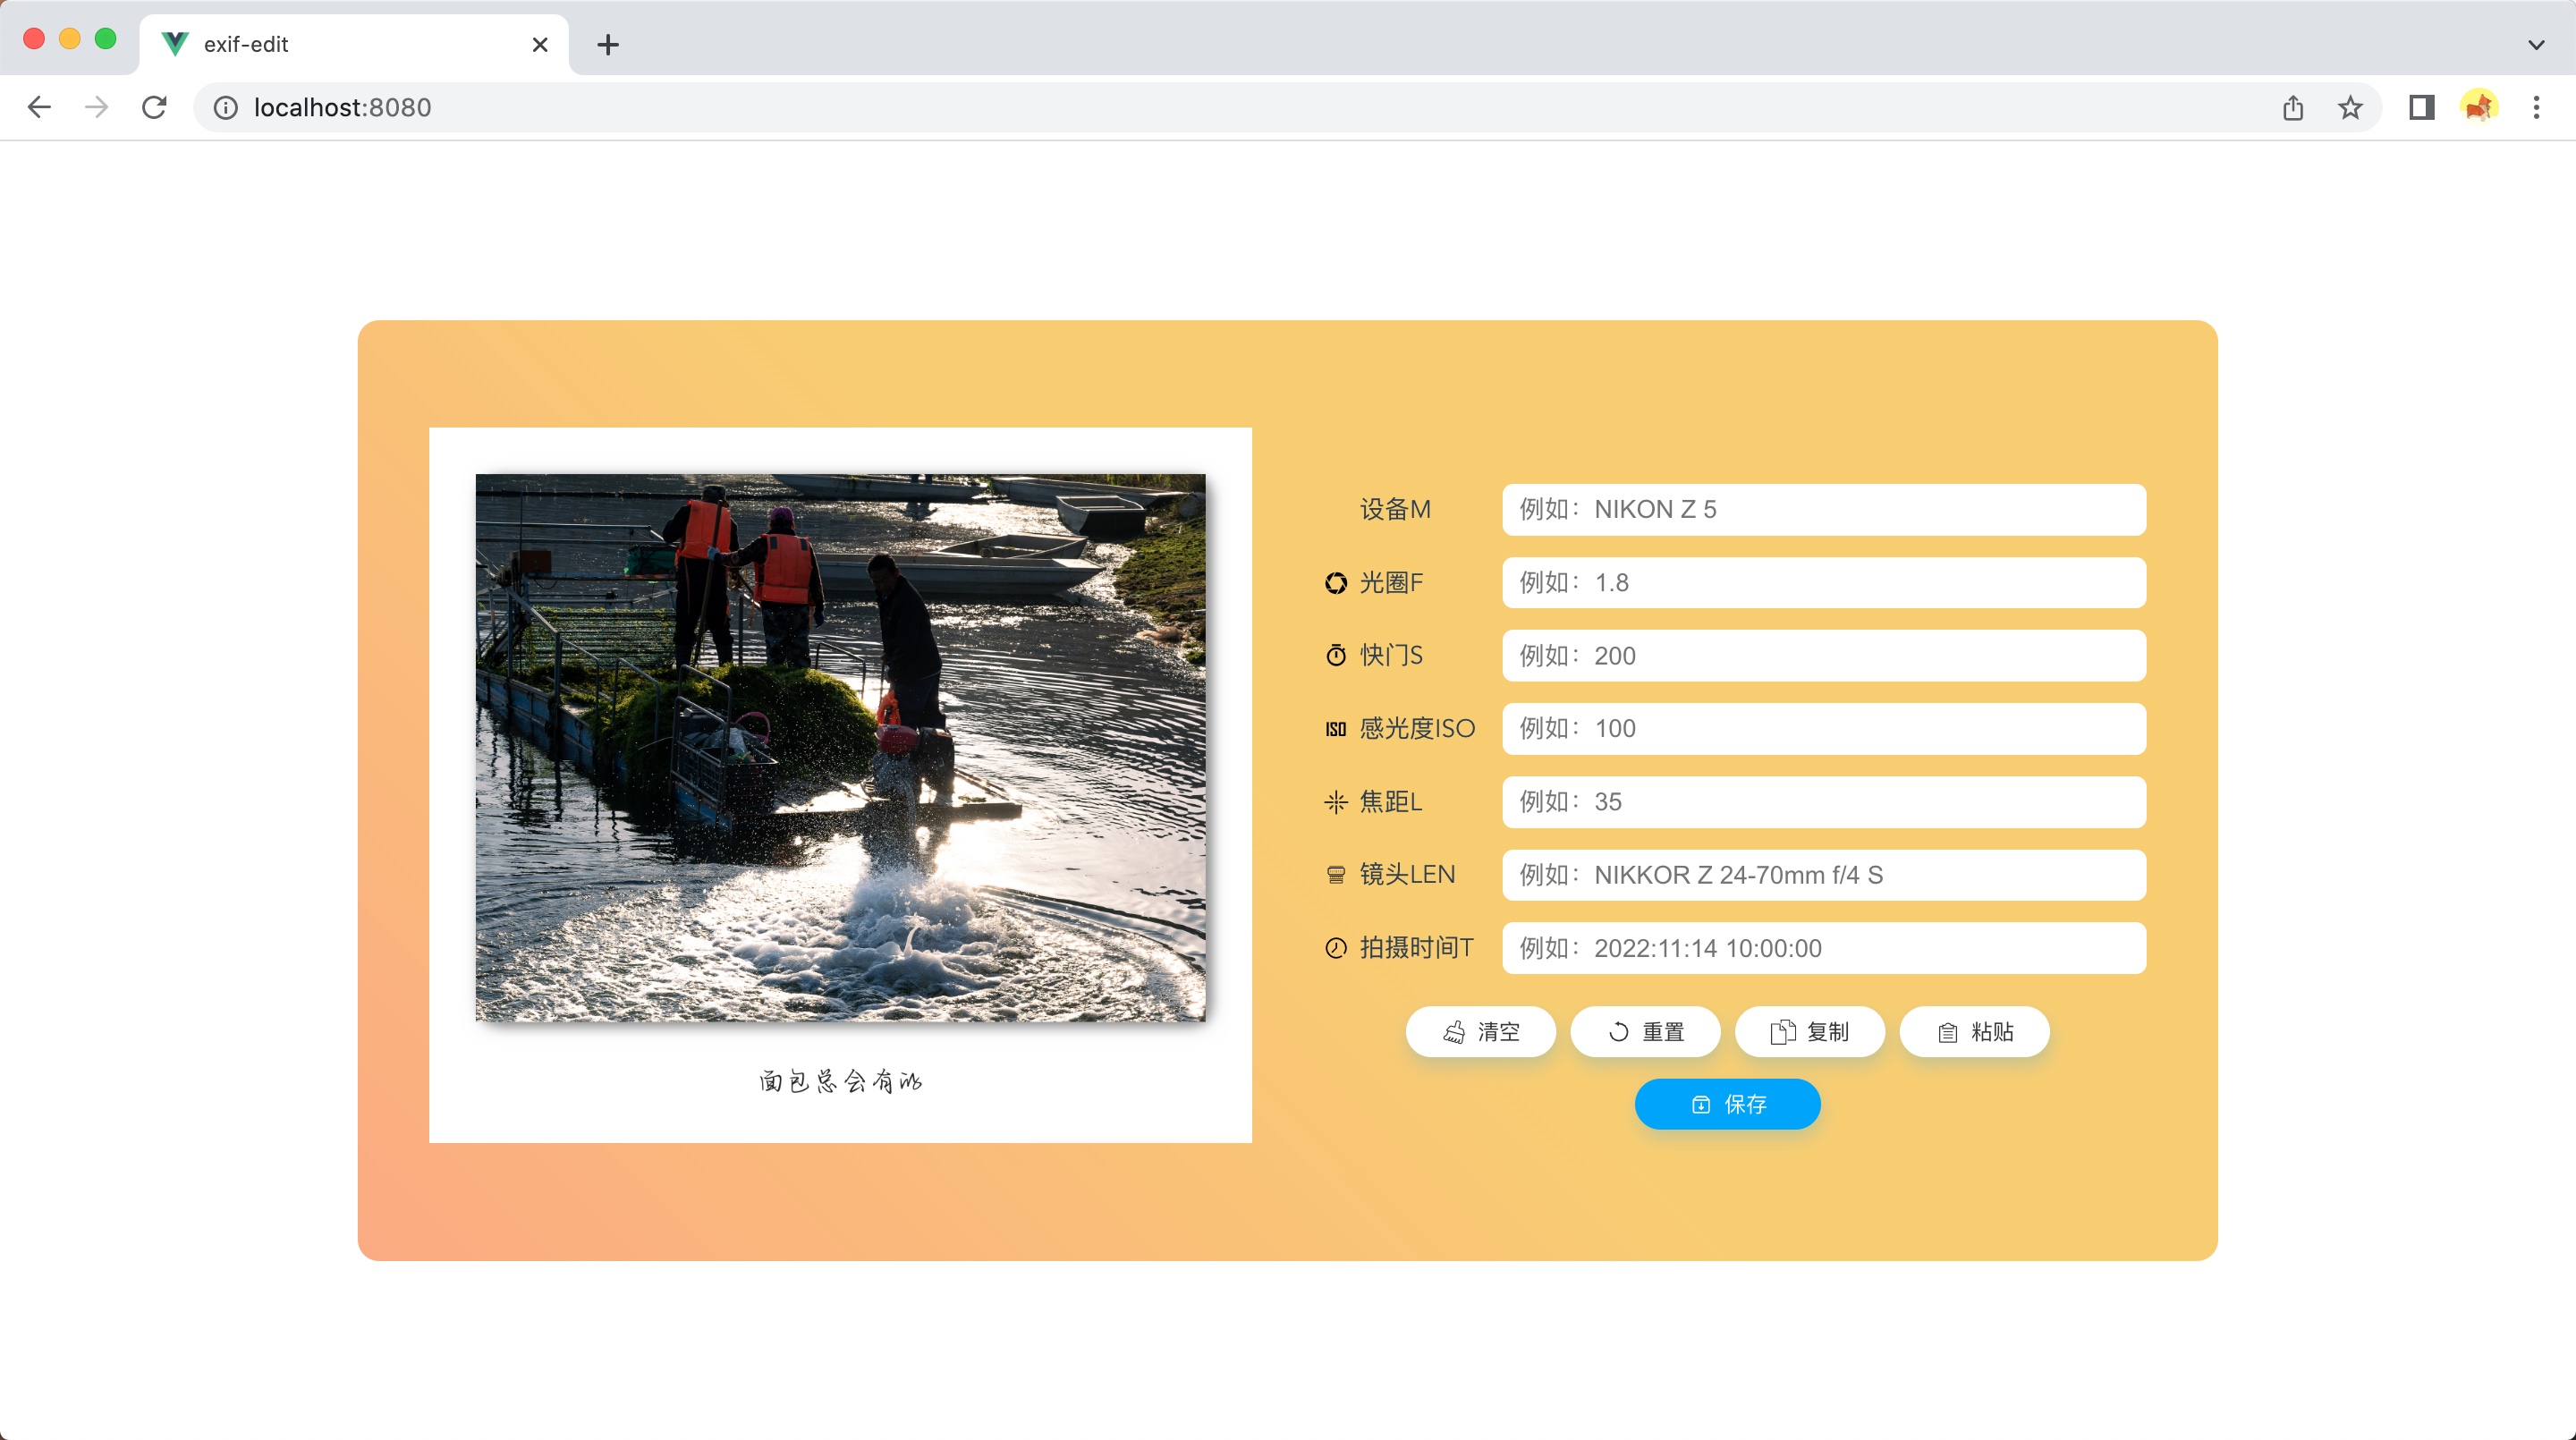Expand the tab search chevron
The height and width of the screenshot is (1440, 2576).
(x=2536, y=44)
